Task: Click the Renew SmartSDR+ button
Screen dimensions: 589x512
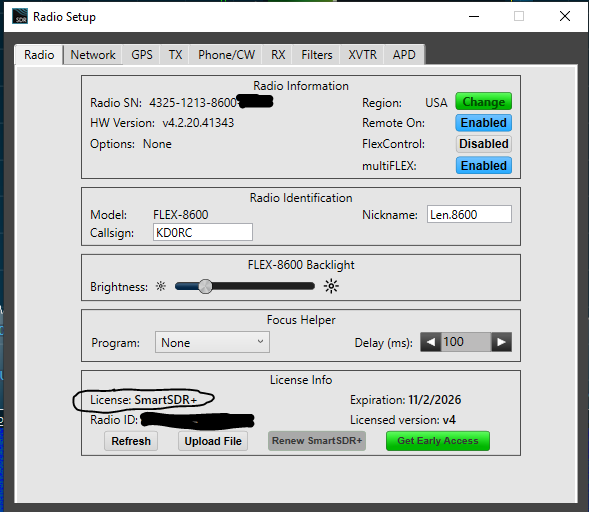Action: click(317, 441)
